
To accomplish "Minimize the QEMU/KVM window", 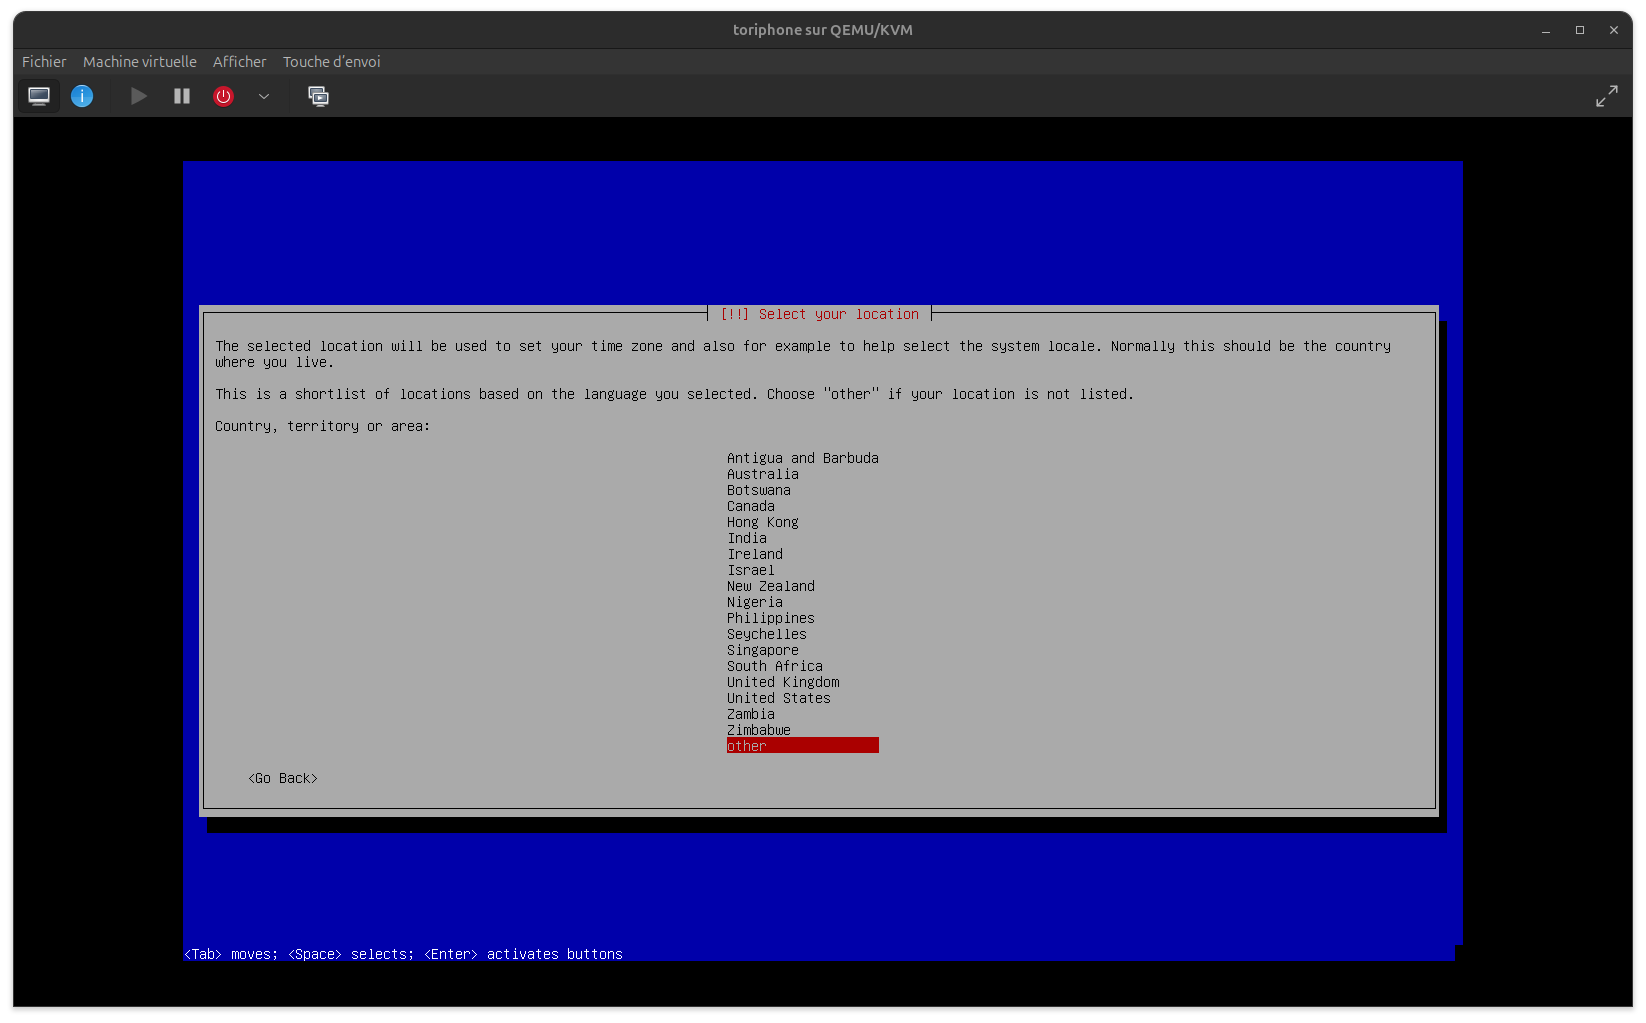I will point(1546,30).
